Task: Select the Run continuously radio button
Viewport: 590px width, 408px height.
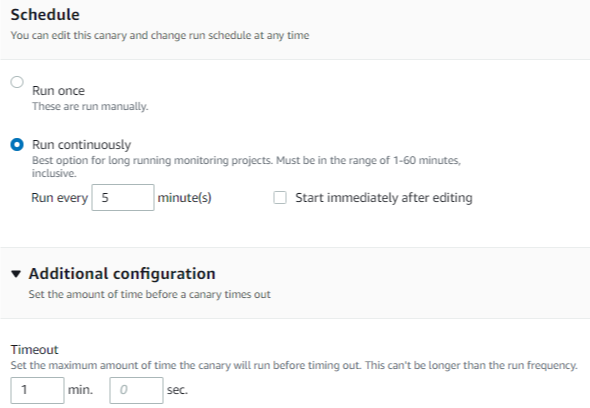Action: 17,145
